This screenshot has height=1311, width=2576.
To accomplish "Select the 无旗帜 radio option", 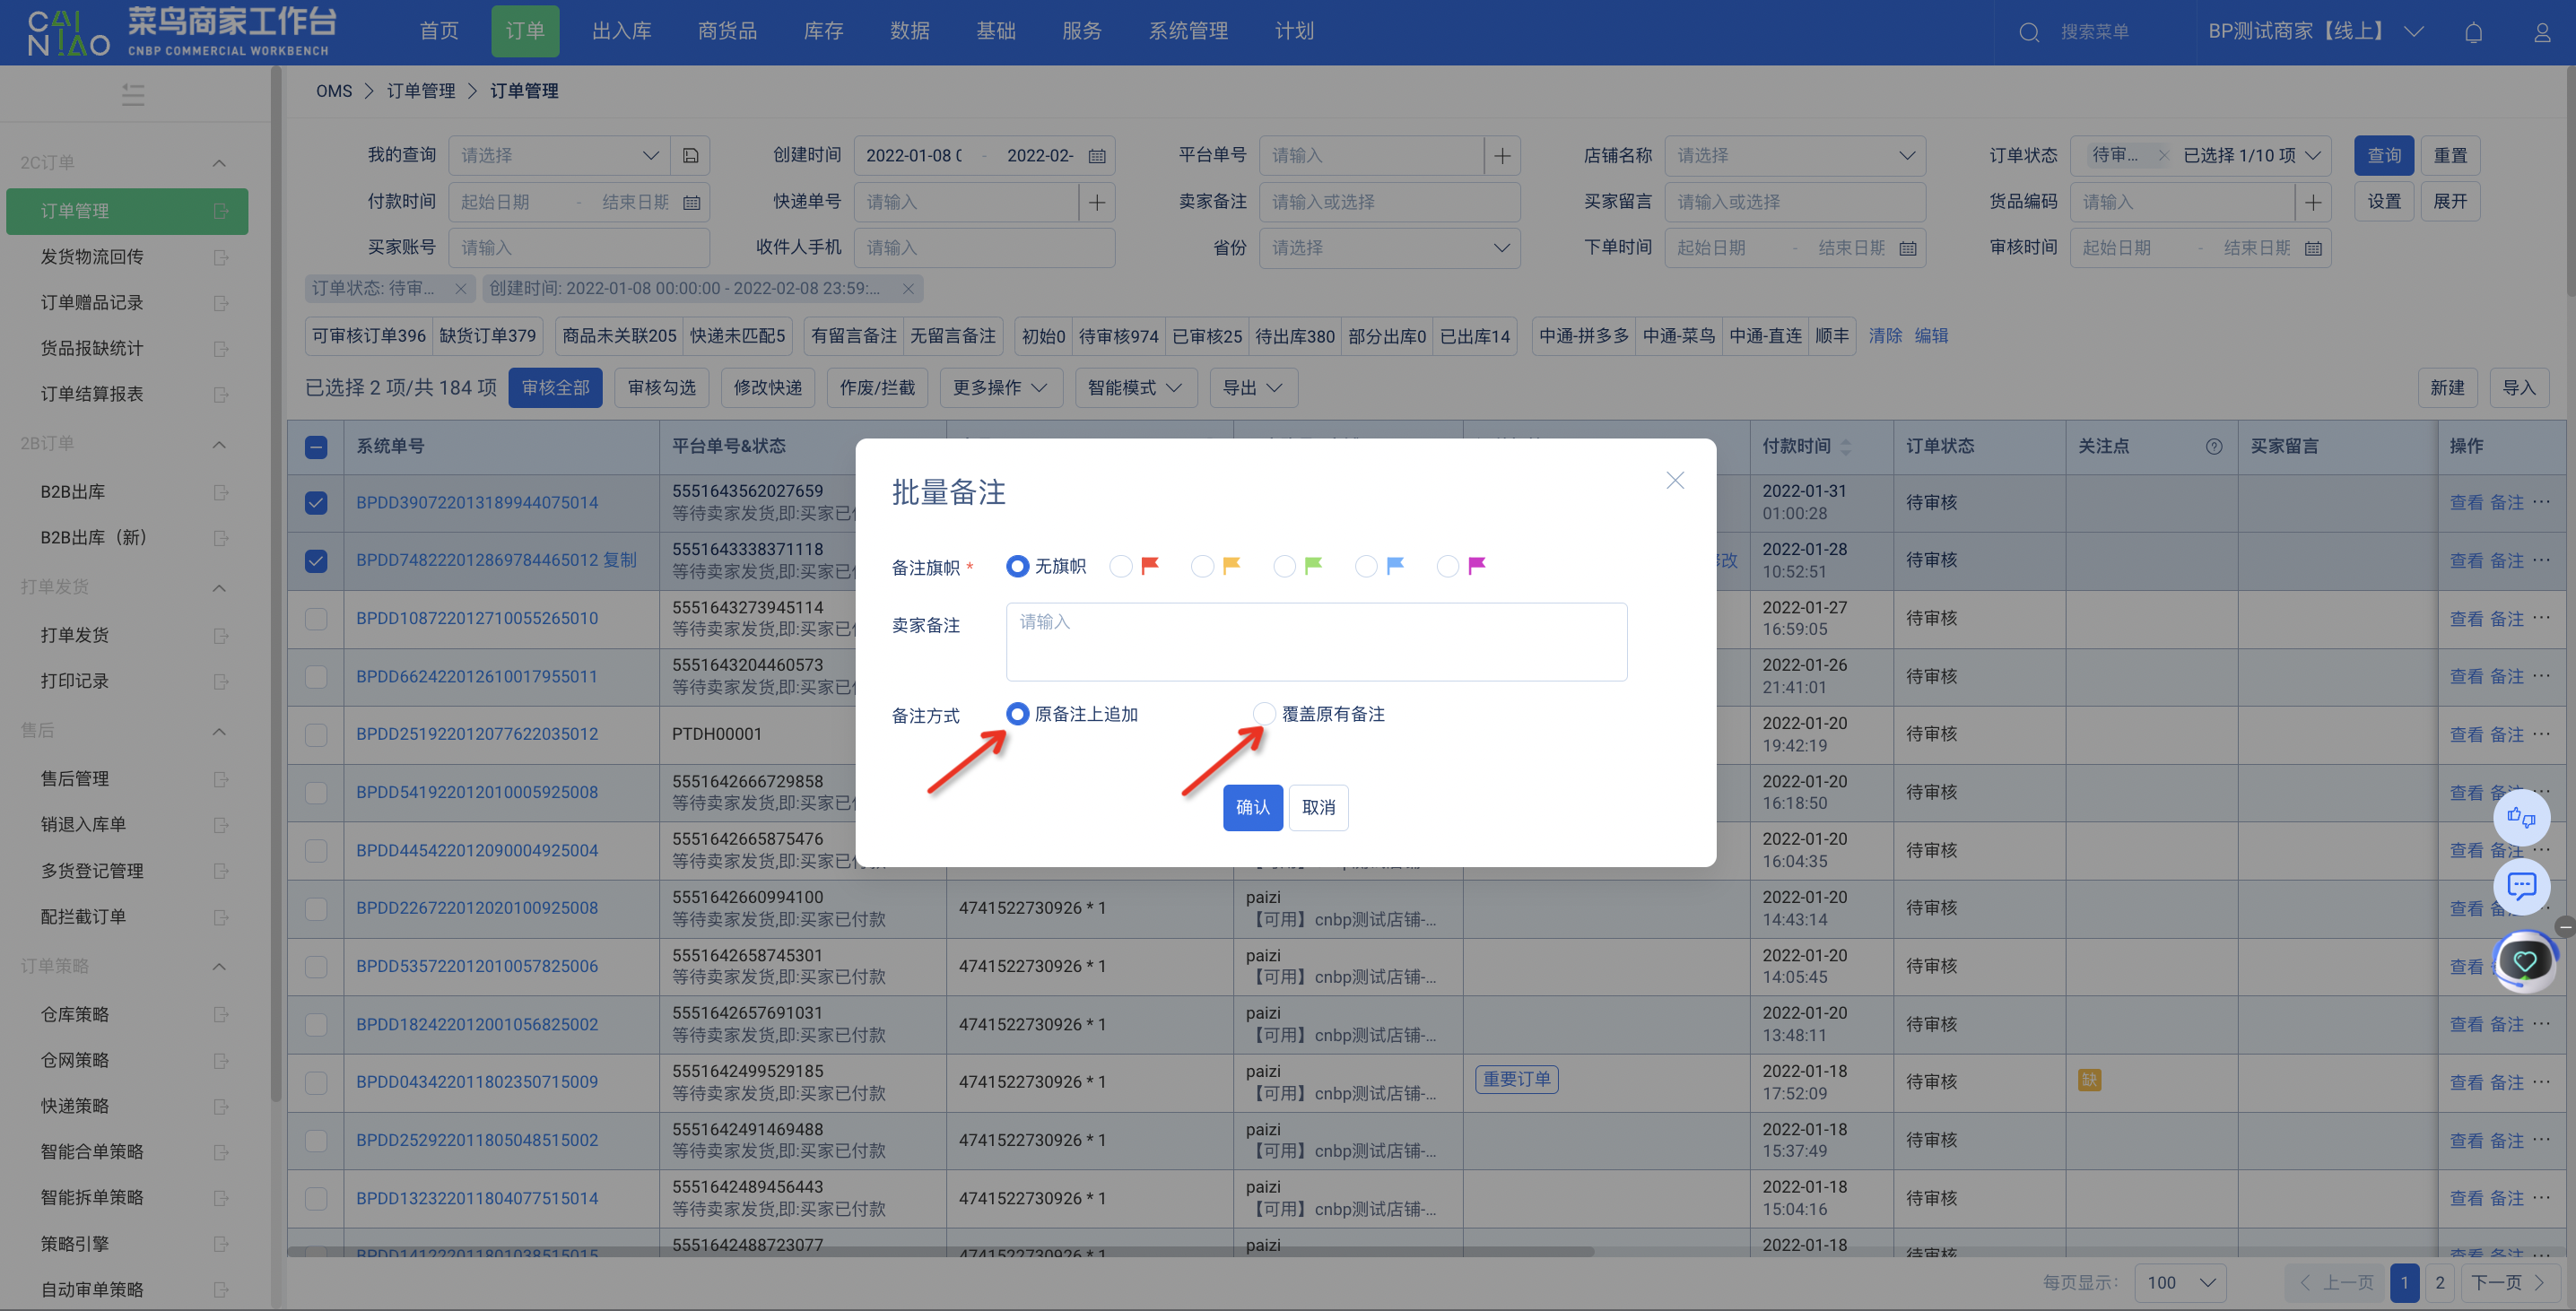I will coord(1017,566).
